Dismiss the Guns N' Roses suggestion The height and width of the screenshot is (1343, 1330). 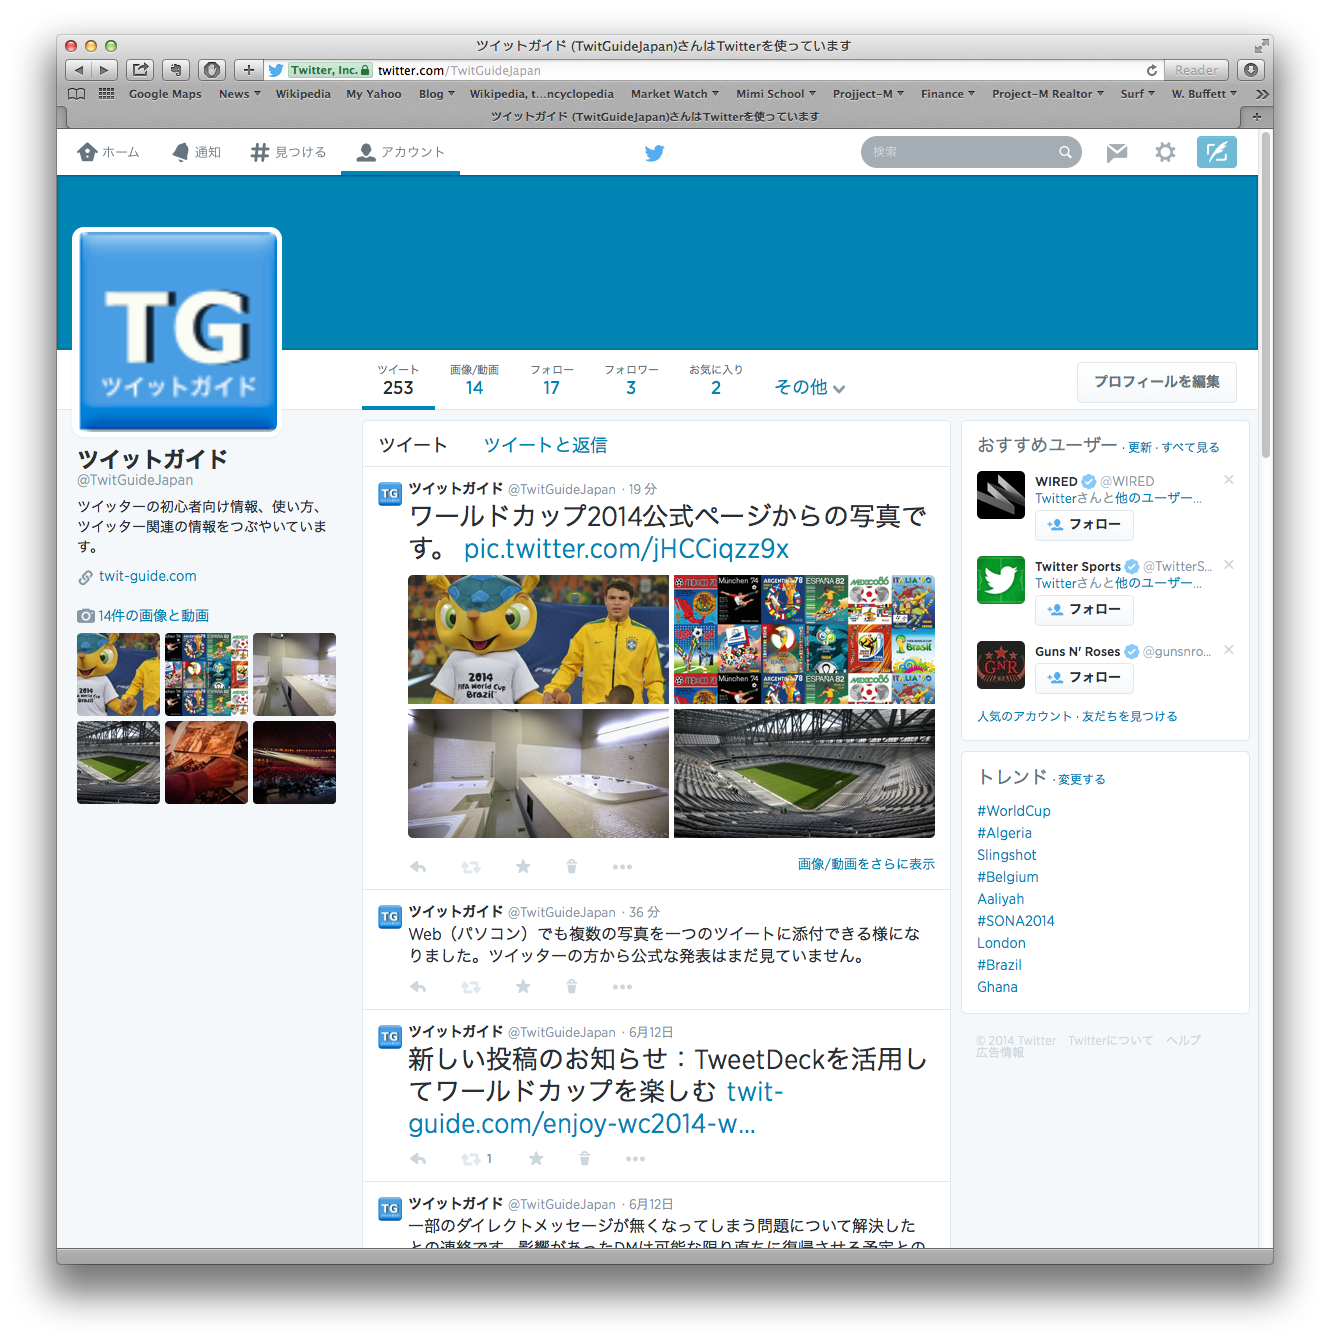[x=1229, y=650]
